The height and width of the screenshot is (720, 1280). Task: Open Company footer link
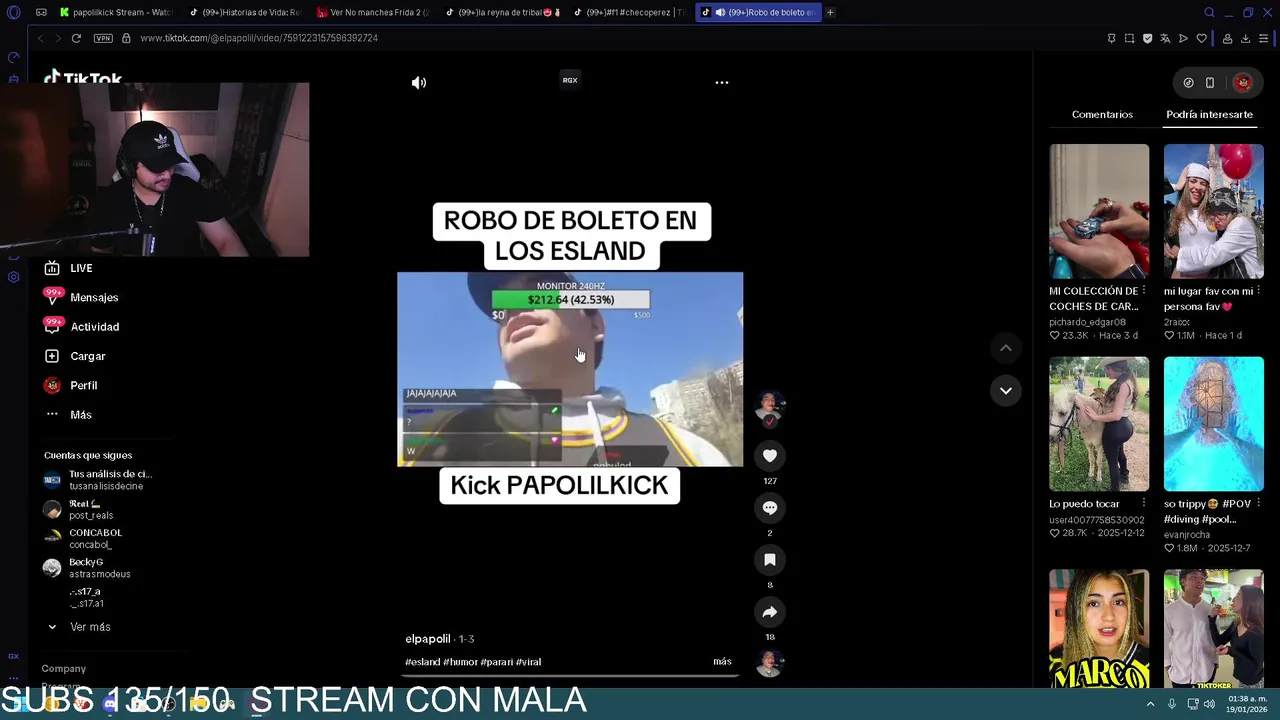(63, 669)
